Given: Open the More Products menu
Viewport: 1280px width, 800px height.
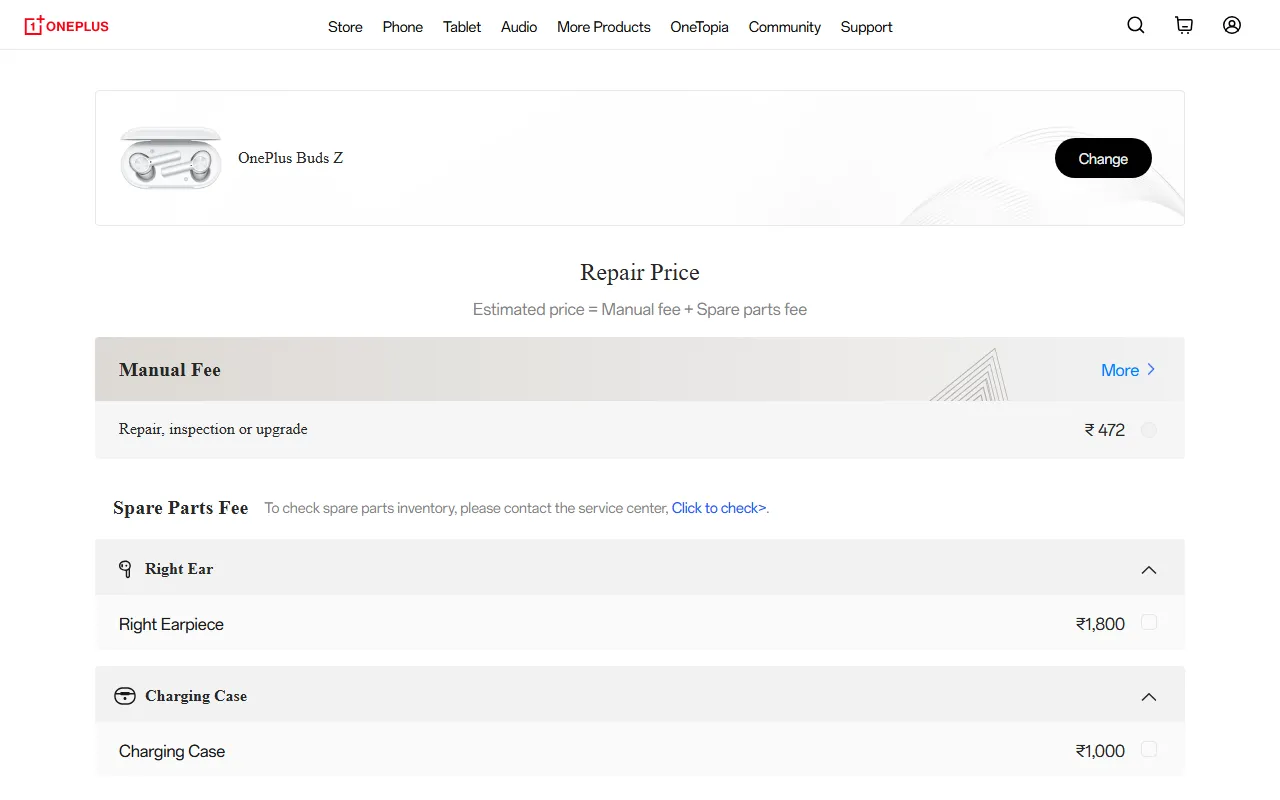Looking at the screenshot, I should point(604,27).
